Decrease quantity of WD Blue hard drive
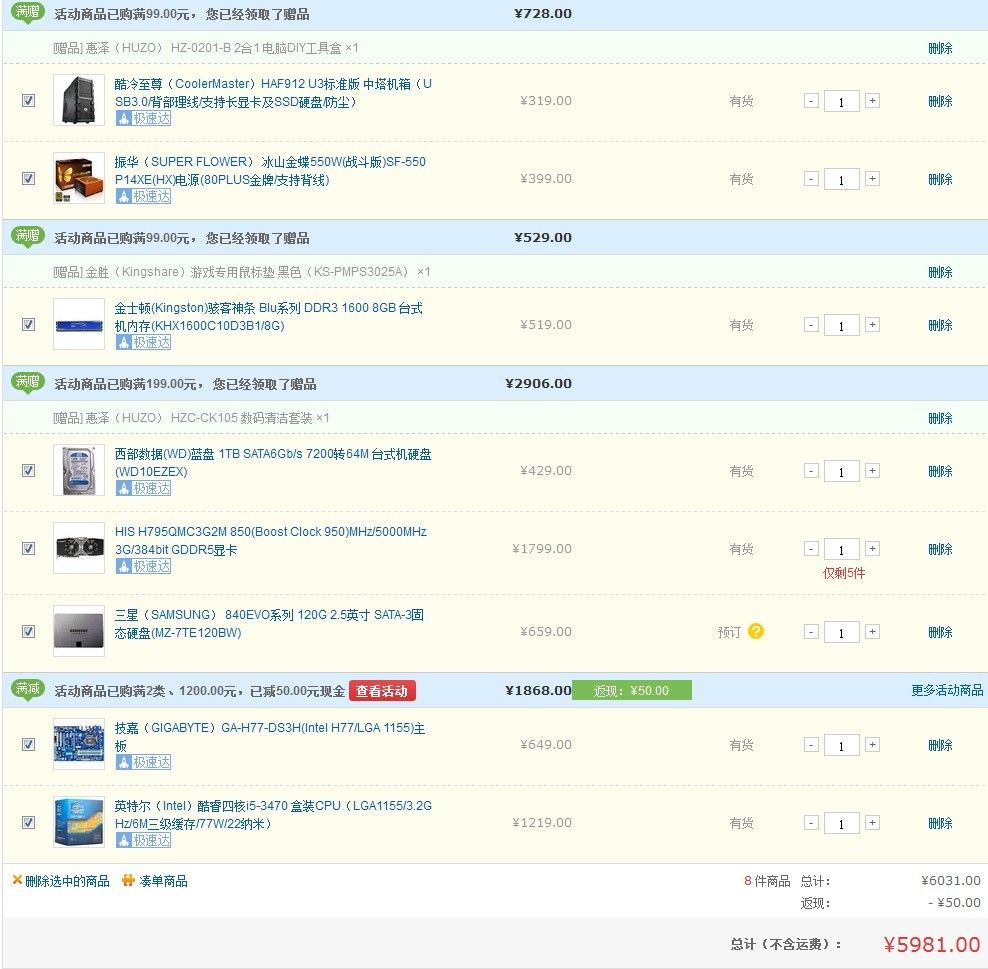 pos(812,471)
